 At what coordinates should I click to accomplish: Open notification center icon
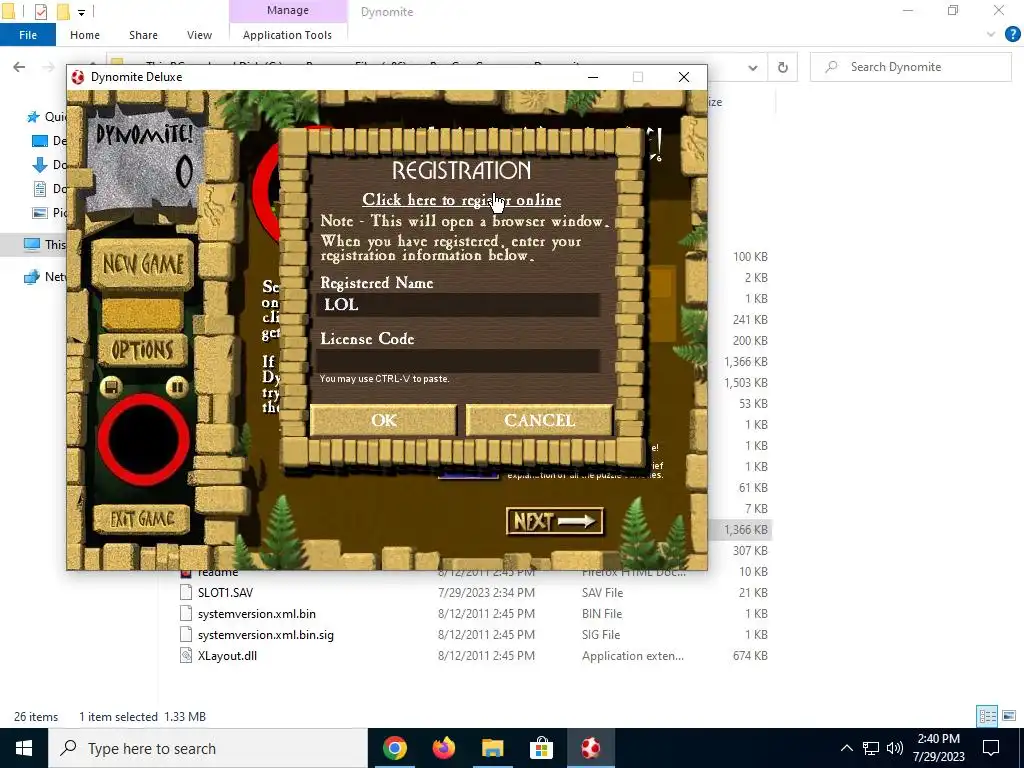(991, 748)
